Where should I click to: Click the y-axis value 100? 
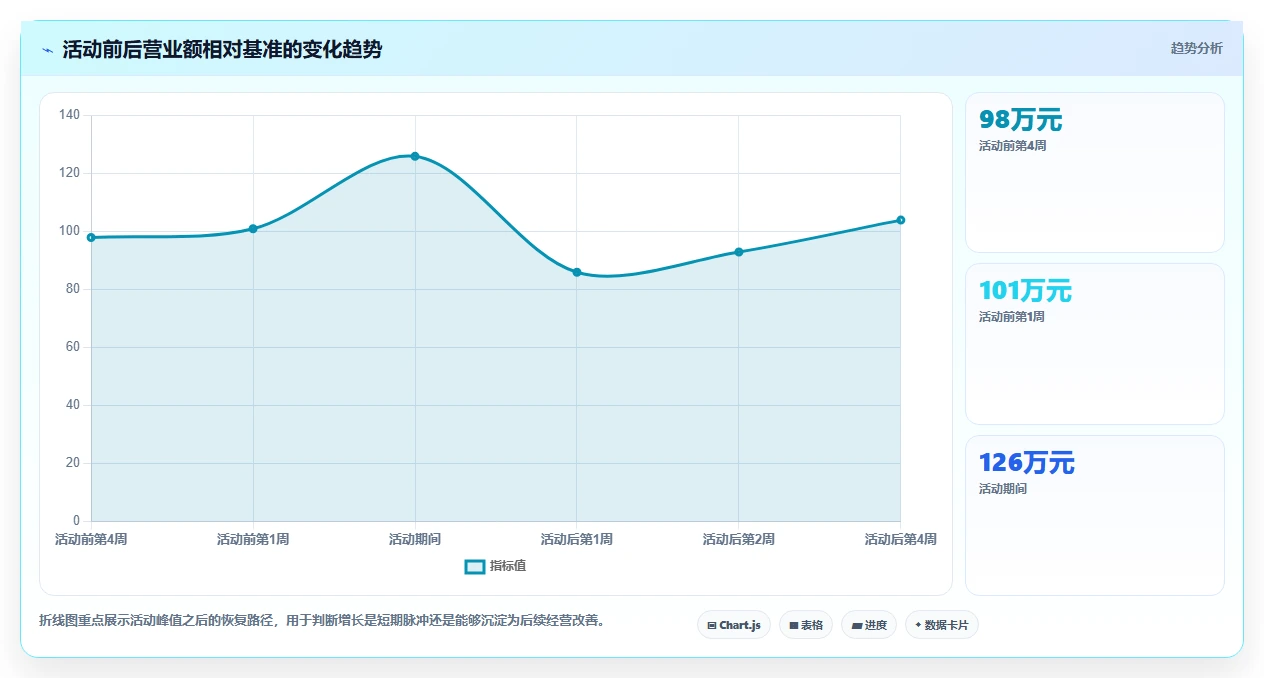[69, 231]
